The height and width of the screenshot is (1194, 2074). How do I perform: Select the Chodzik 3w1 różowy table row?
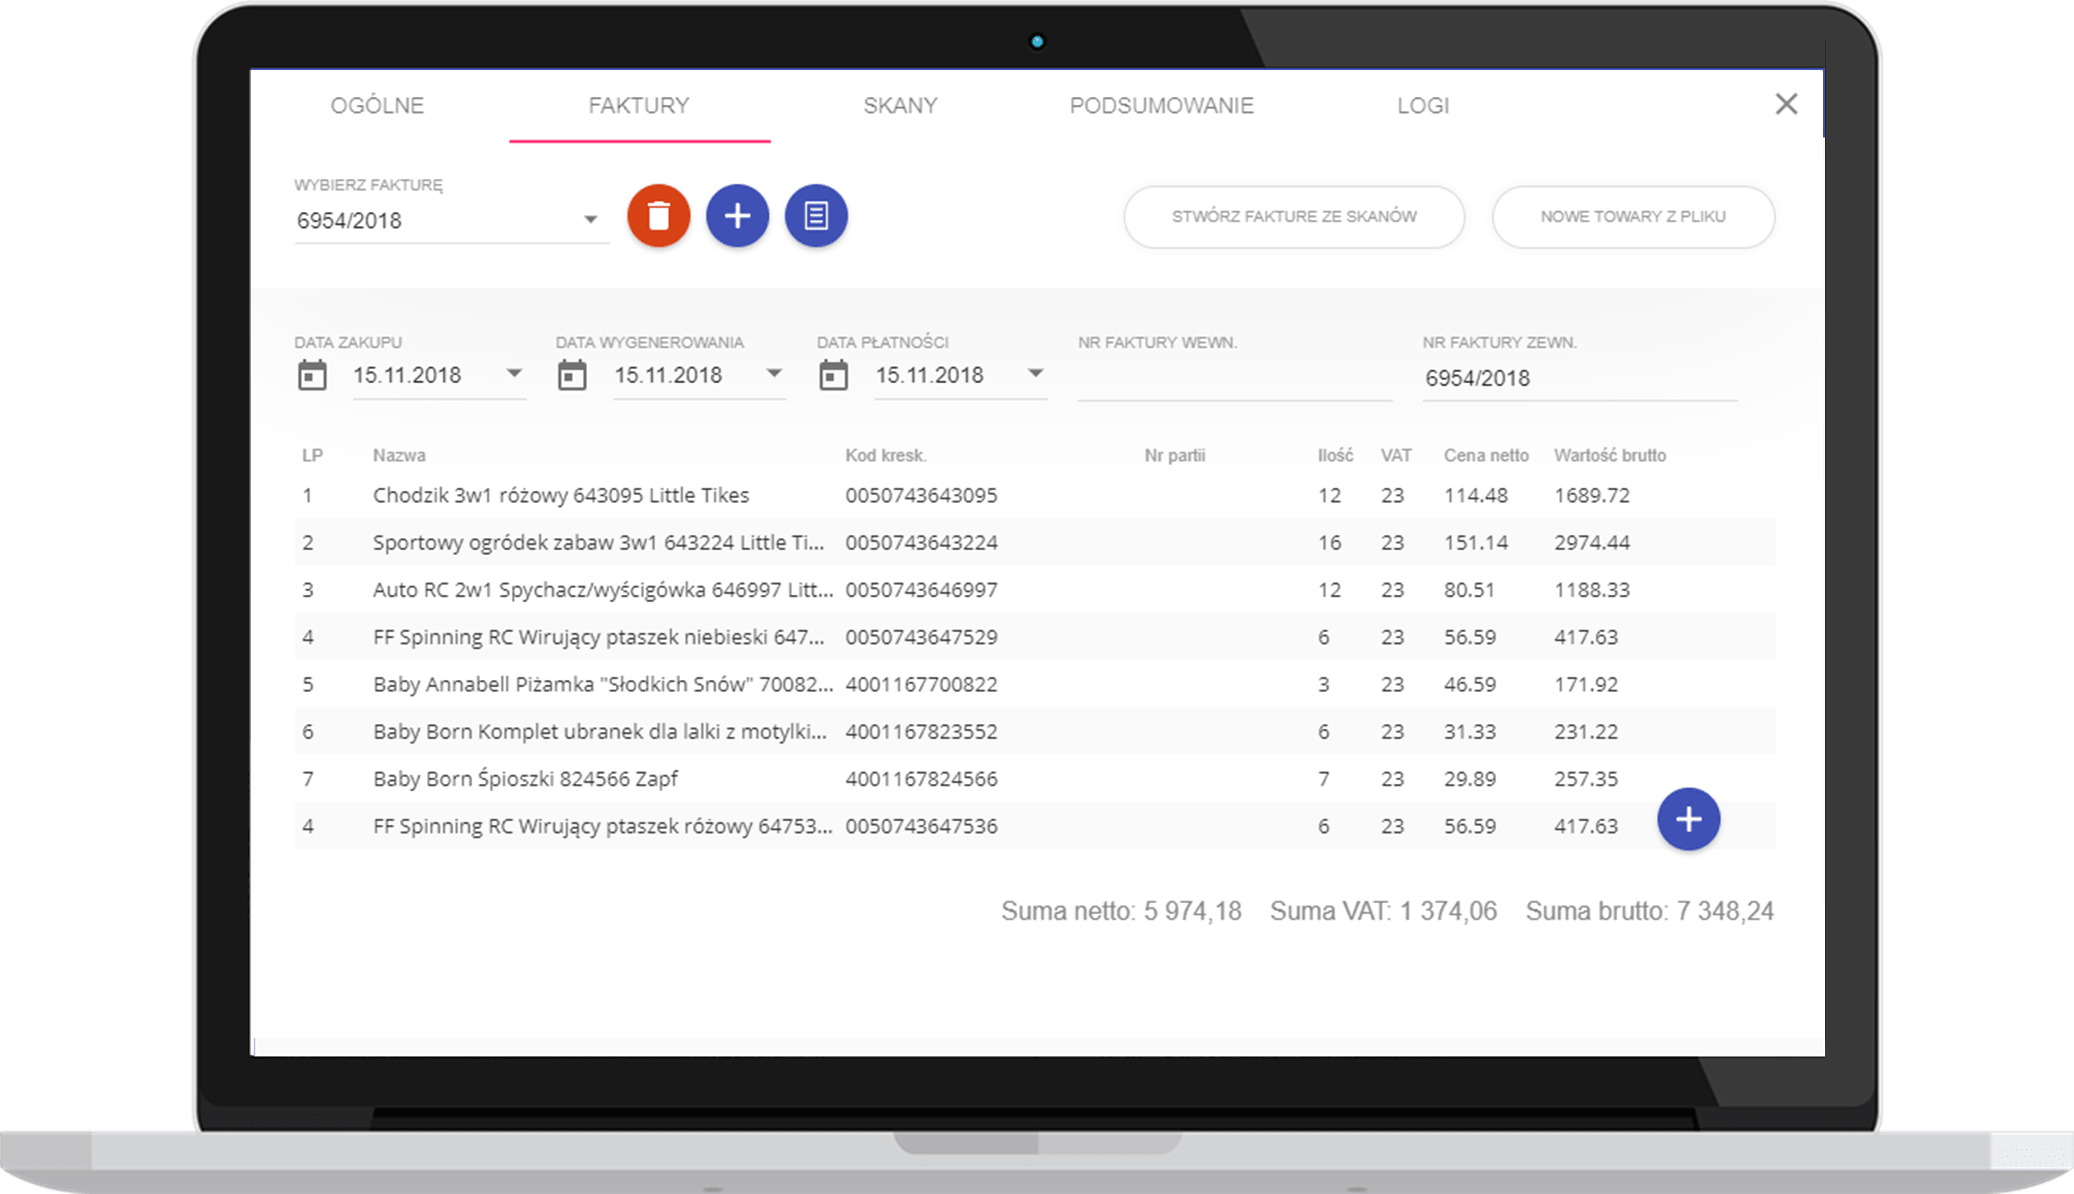click(x=700, y=494)
